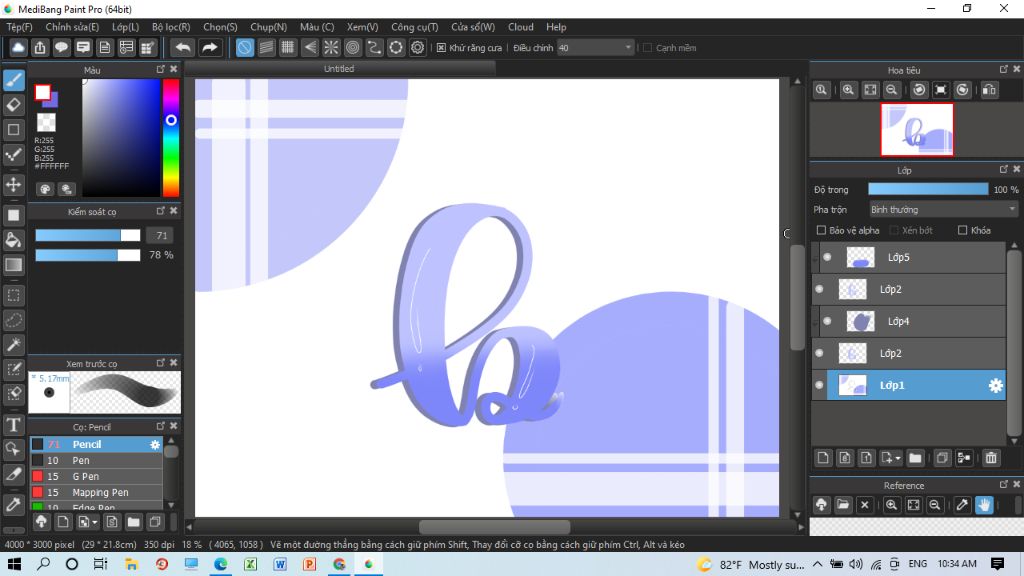Select the Gradient tool

[x=14, y=264]
